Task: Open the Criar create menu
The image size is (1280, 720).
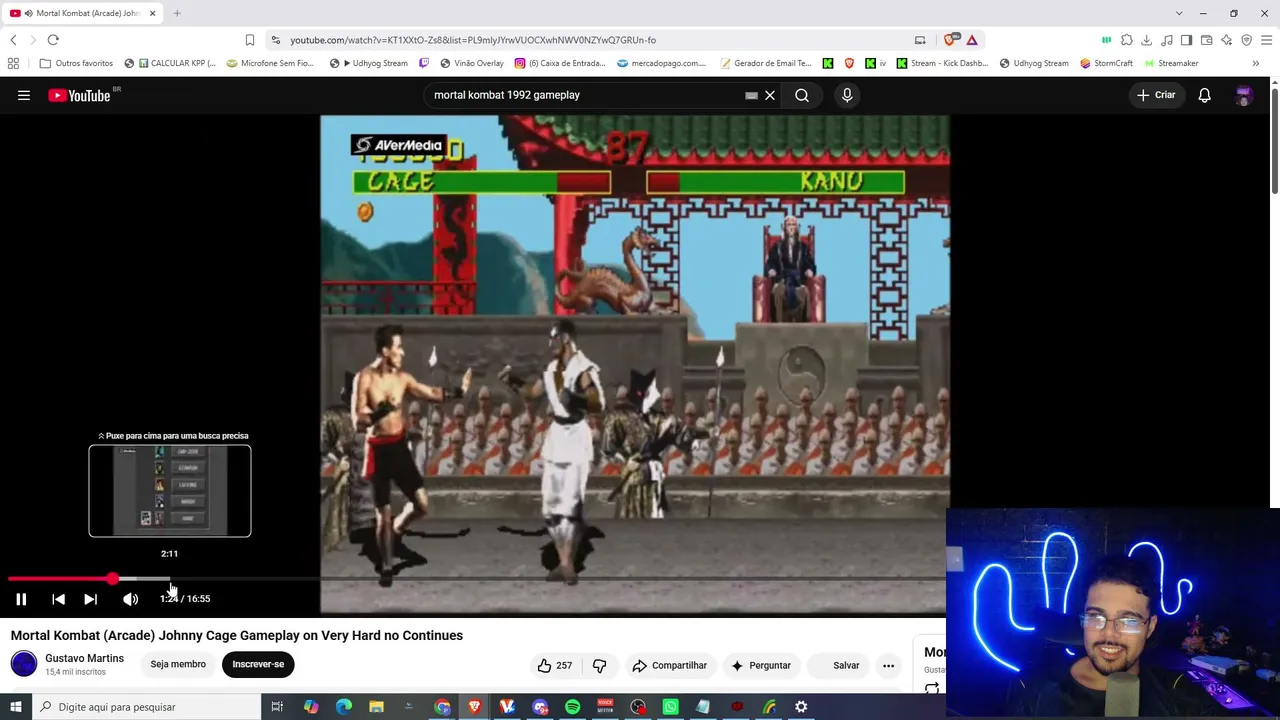Action: point(1156,95)
